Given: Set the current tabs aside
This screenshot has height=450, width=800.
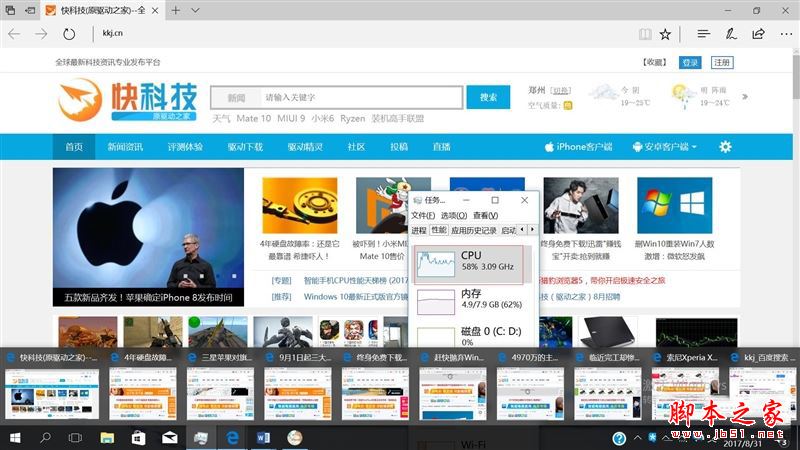Looking at the screenshot, I should tap(31, 10).
